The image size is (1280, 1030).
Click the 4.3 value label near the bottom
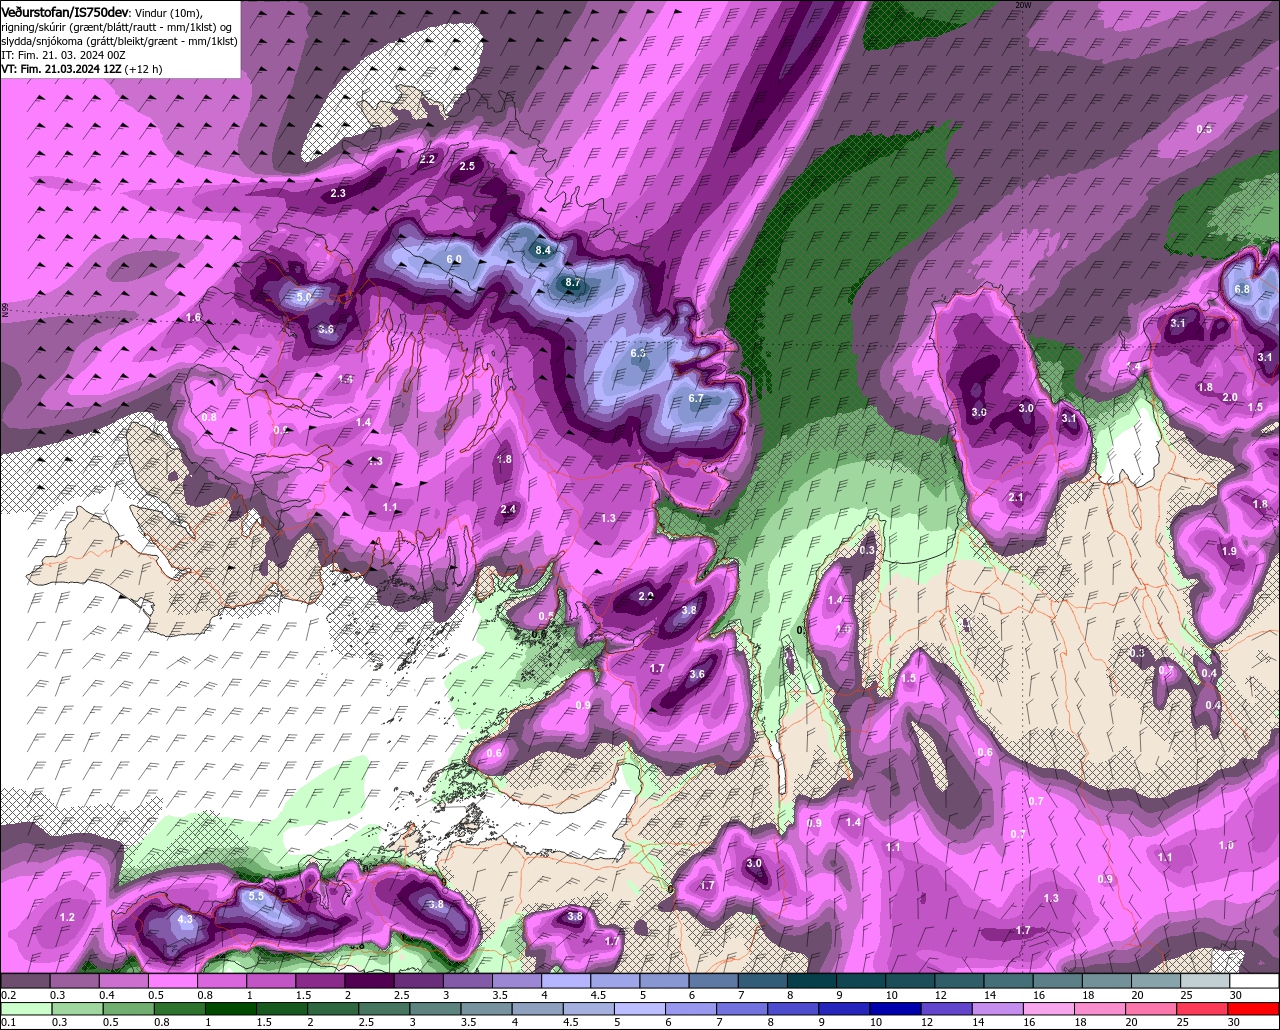(185, 919)
